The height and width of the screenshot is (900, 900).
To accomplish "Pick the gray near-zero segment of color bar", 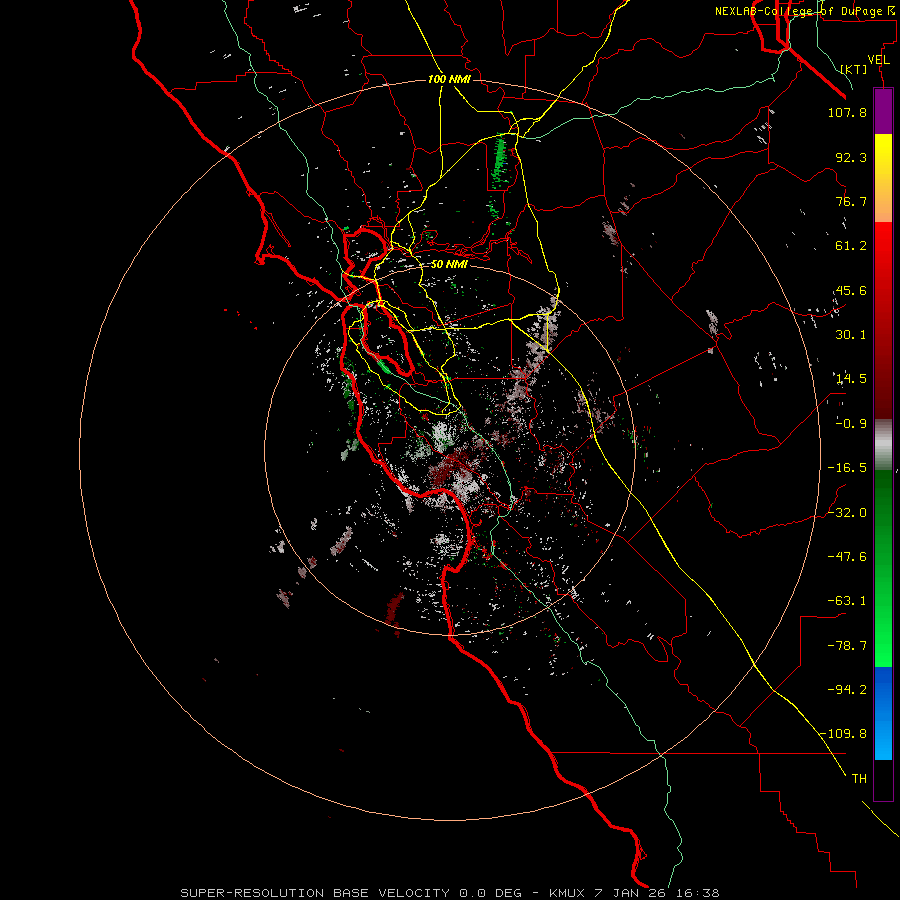I will point(883,444).
